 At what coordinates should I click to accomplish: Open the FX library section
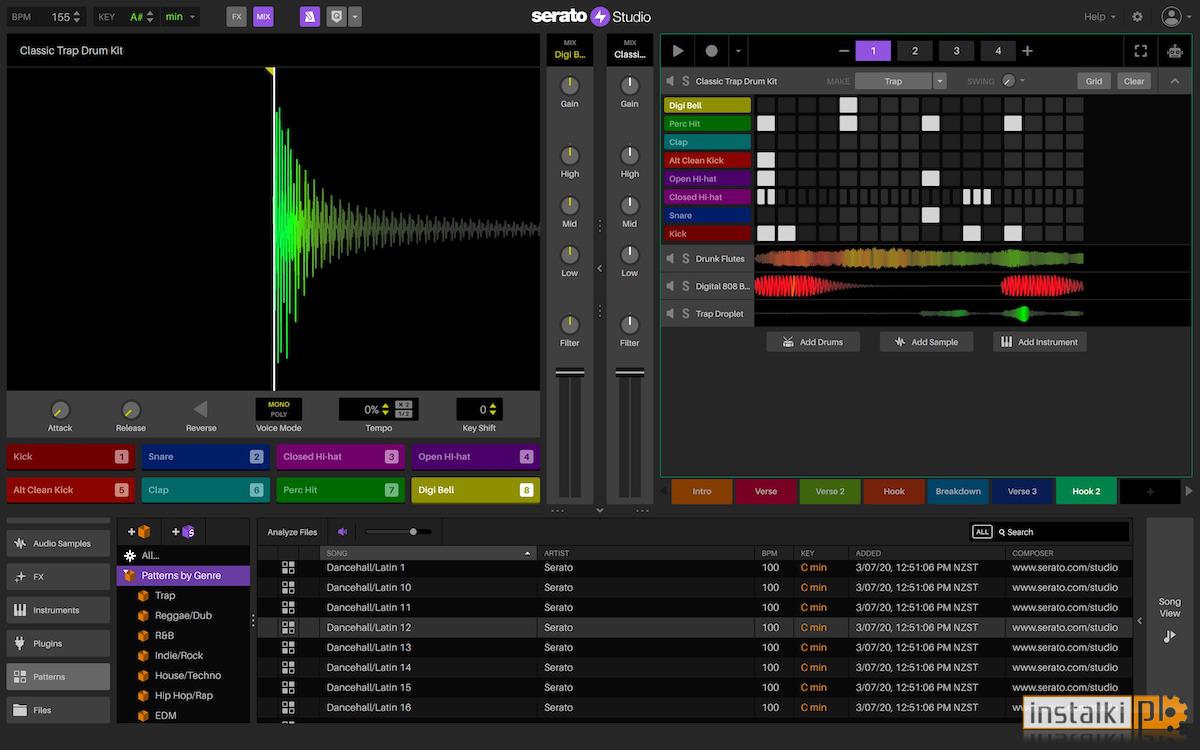click(x=59, y=577)
